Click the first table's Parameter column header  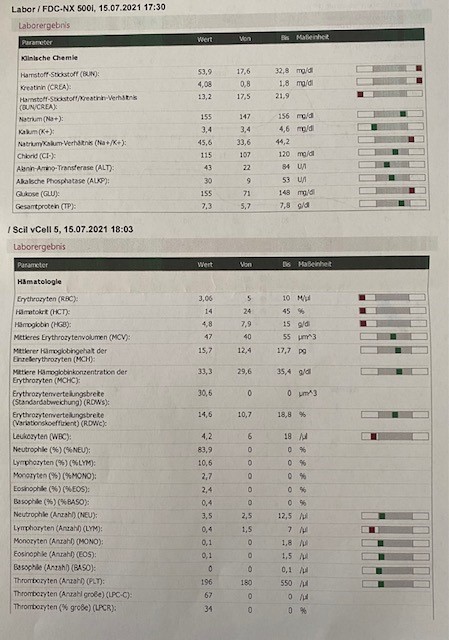pos(37,42)
